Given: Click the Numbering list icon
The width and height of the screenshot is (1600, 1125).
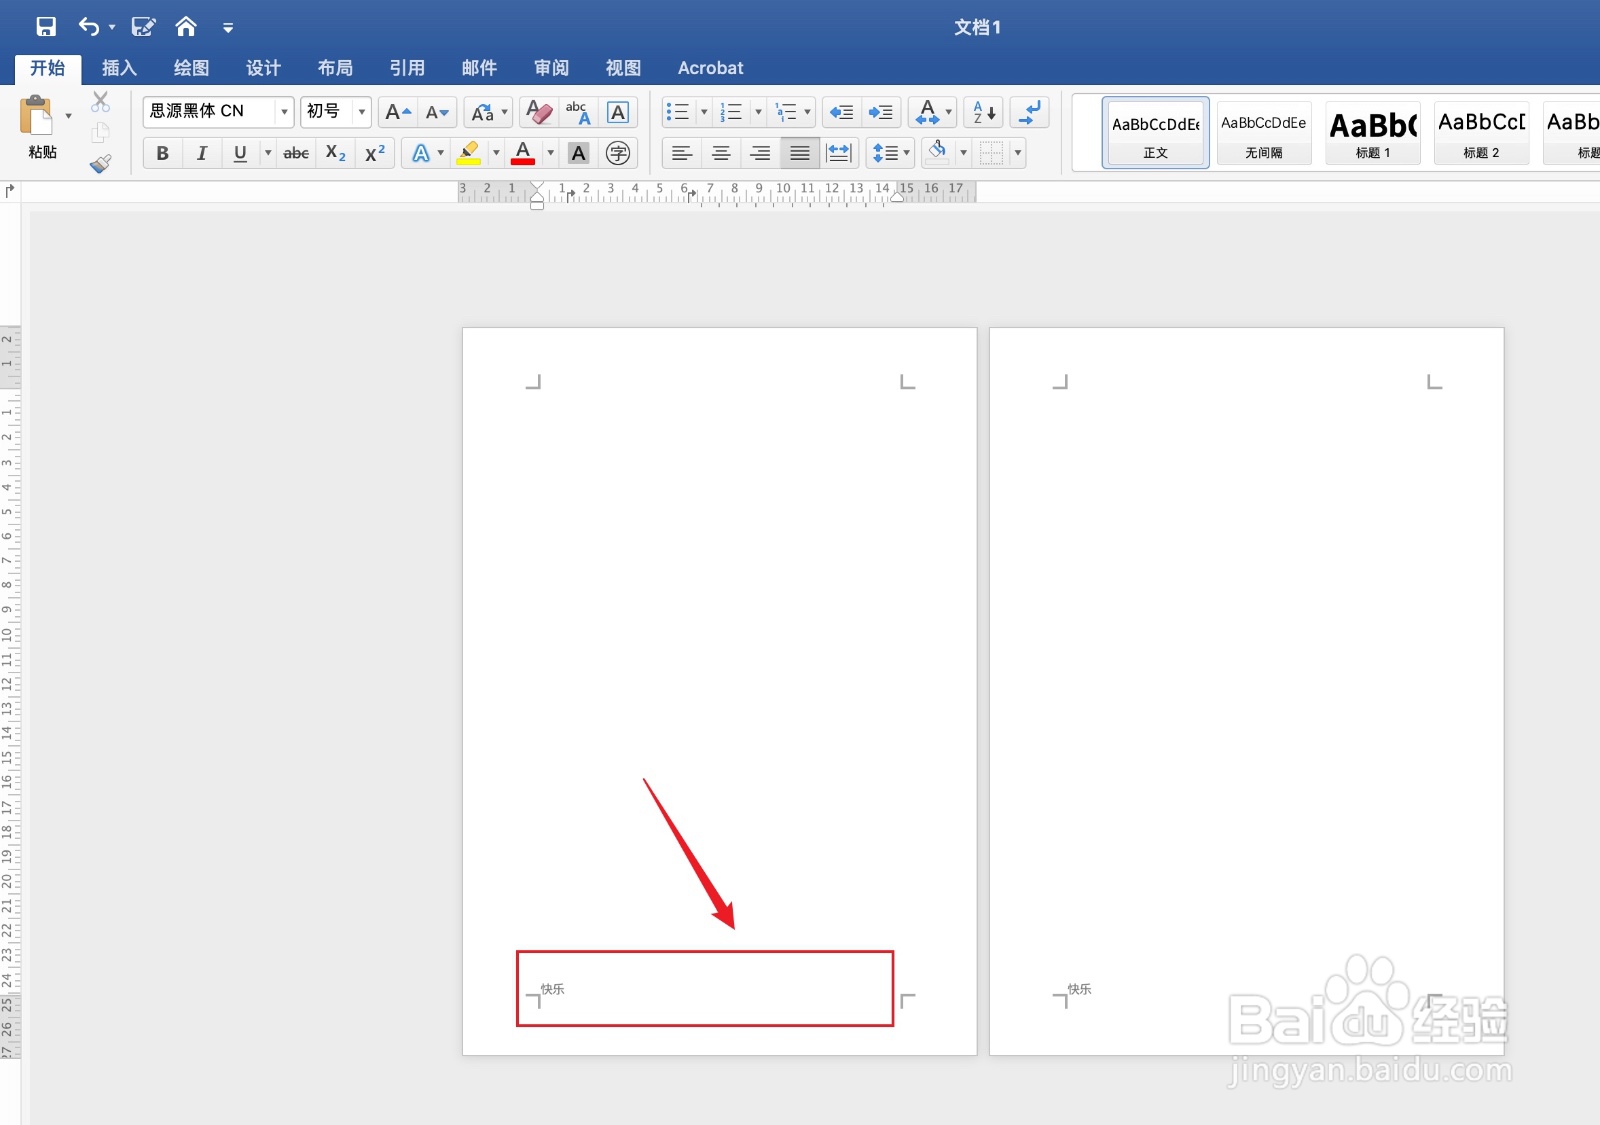Looking at the screenshot, I should 732,112.
